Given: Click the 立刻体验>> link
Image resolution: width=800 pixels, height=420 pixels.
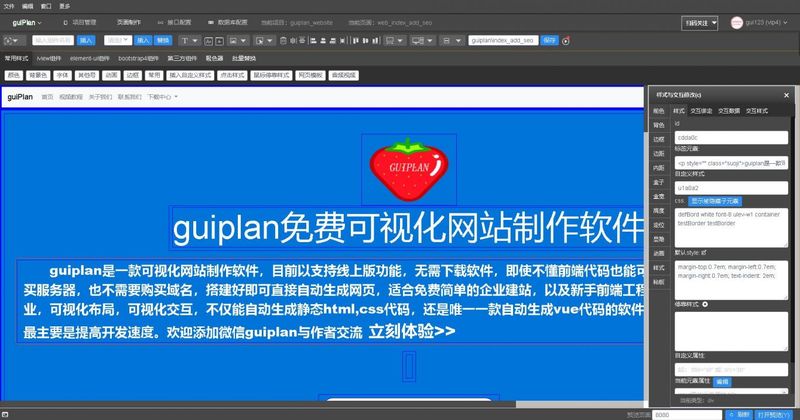Looking at the screenshot, I should 412,331.
